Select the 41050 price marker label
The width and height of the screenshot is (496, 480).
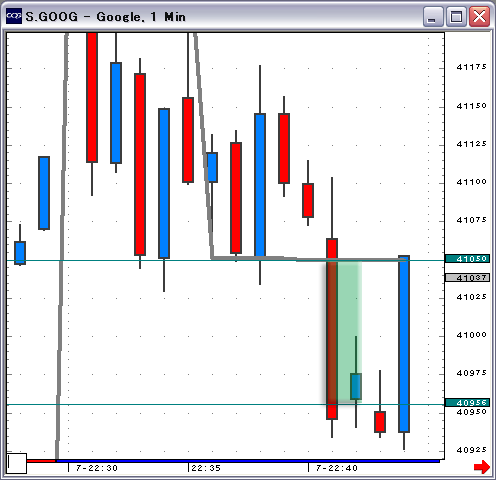pos(467,259)
